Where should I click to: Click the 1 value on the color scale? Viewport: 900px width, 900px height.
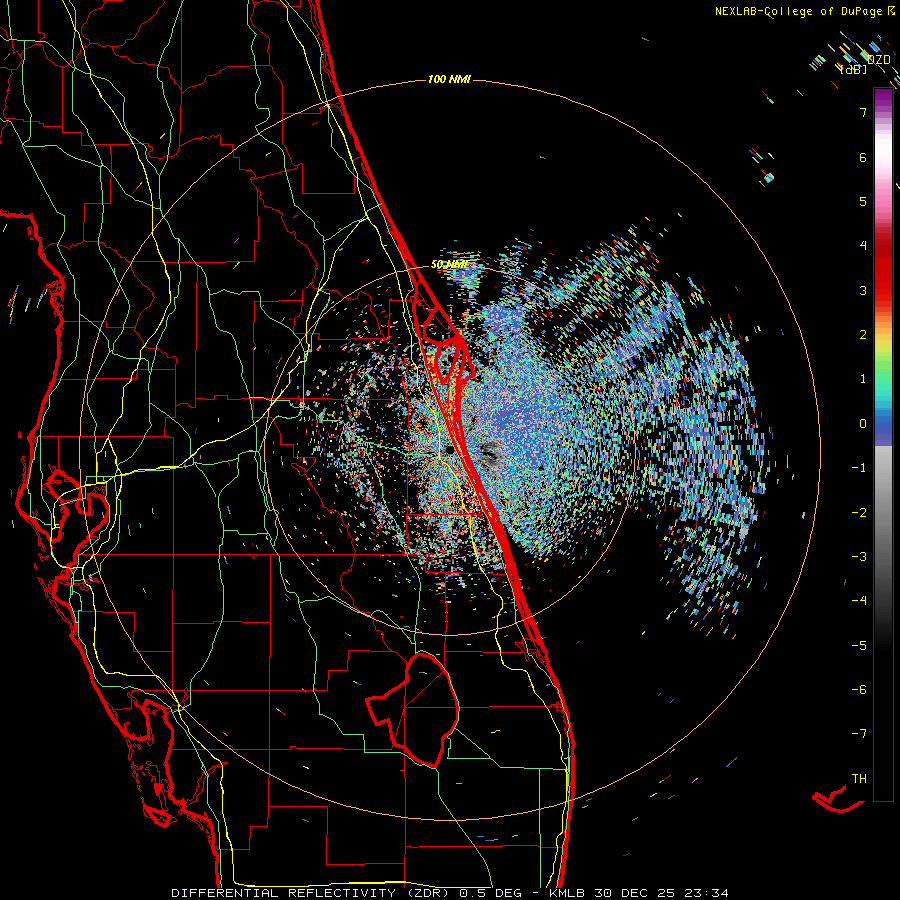coord(863,379)
